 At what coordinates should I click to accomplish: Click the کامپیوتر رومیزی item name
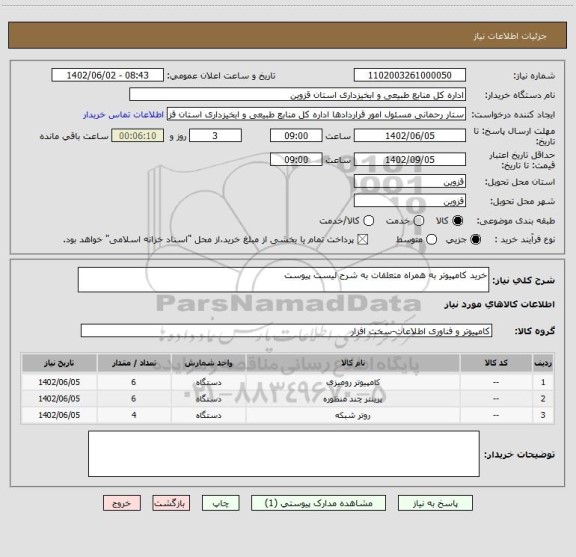(353, 382)
